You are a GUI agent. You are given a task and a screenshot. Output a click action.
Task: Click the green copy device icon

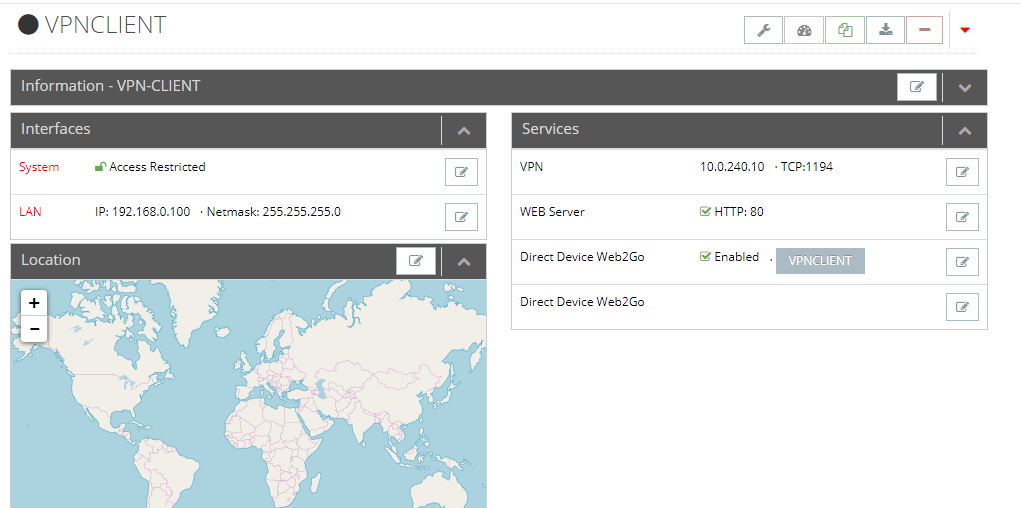click(x=845, y=30)
